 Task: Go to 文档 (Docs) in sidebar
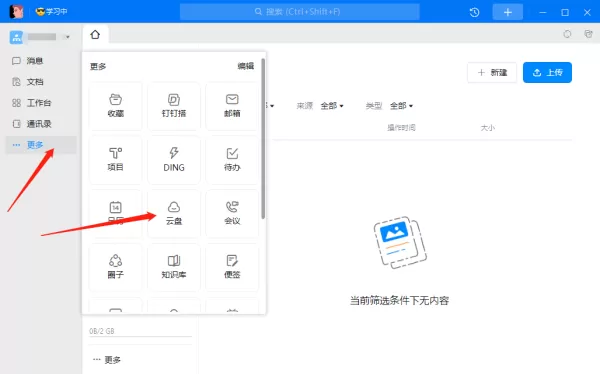41,82
